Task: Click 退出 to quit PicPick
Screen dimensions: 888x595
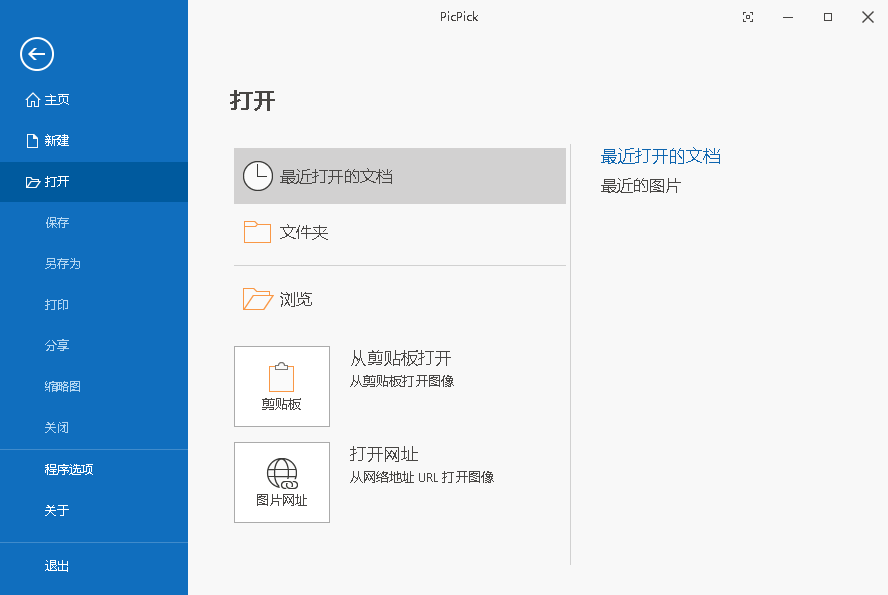Action: (56, 565)
